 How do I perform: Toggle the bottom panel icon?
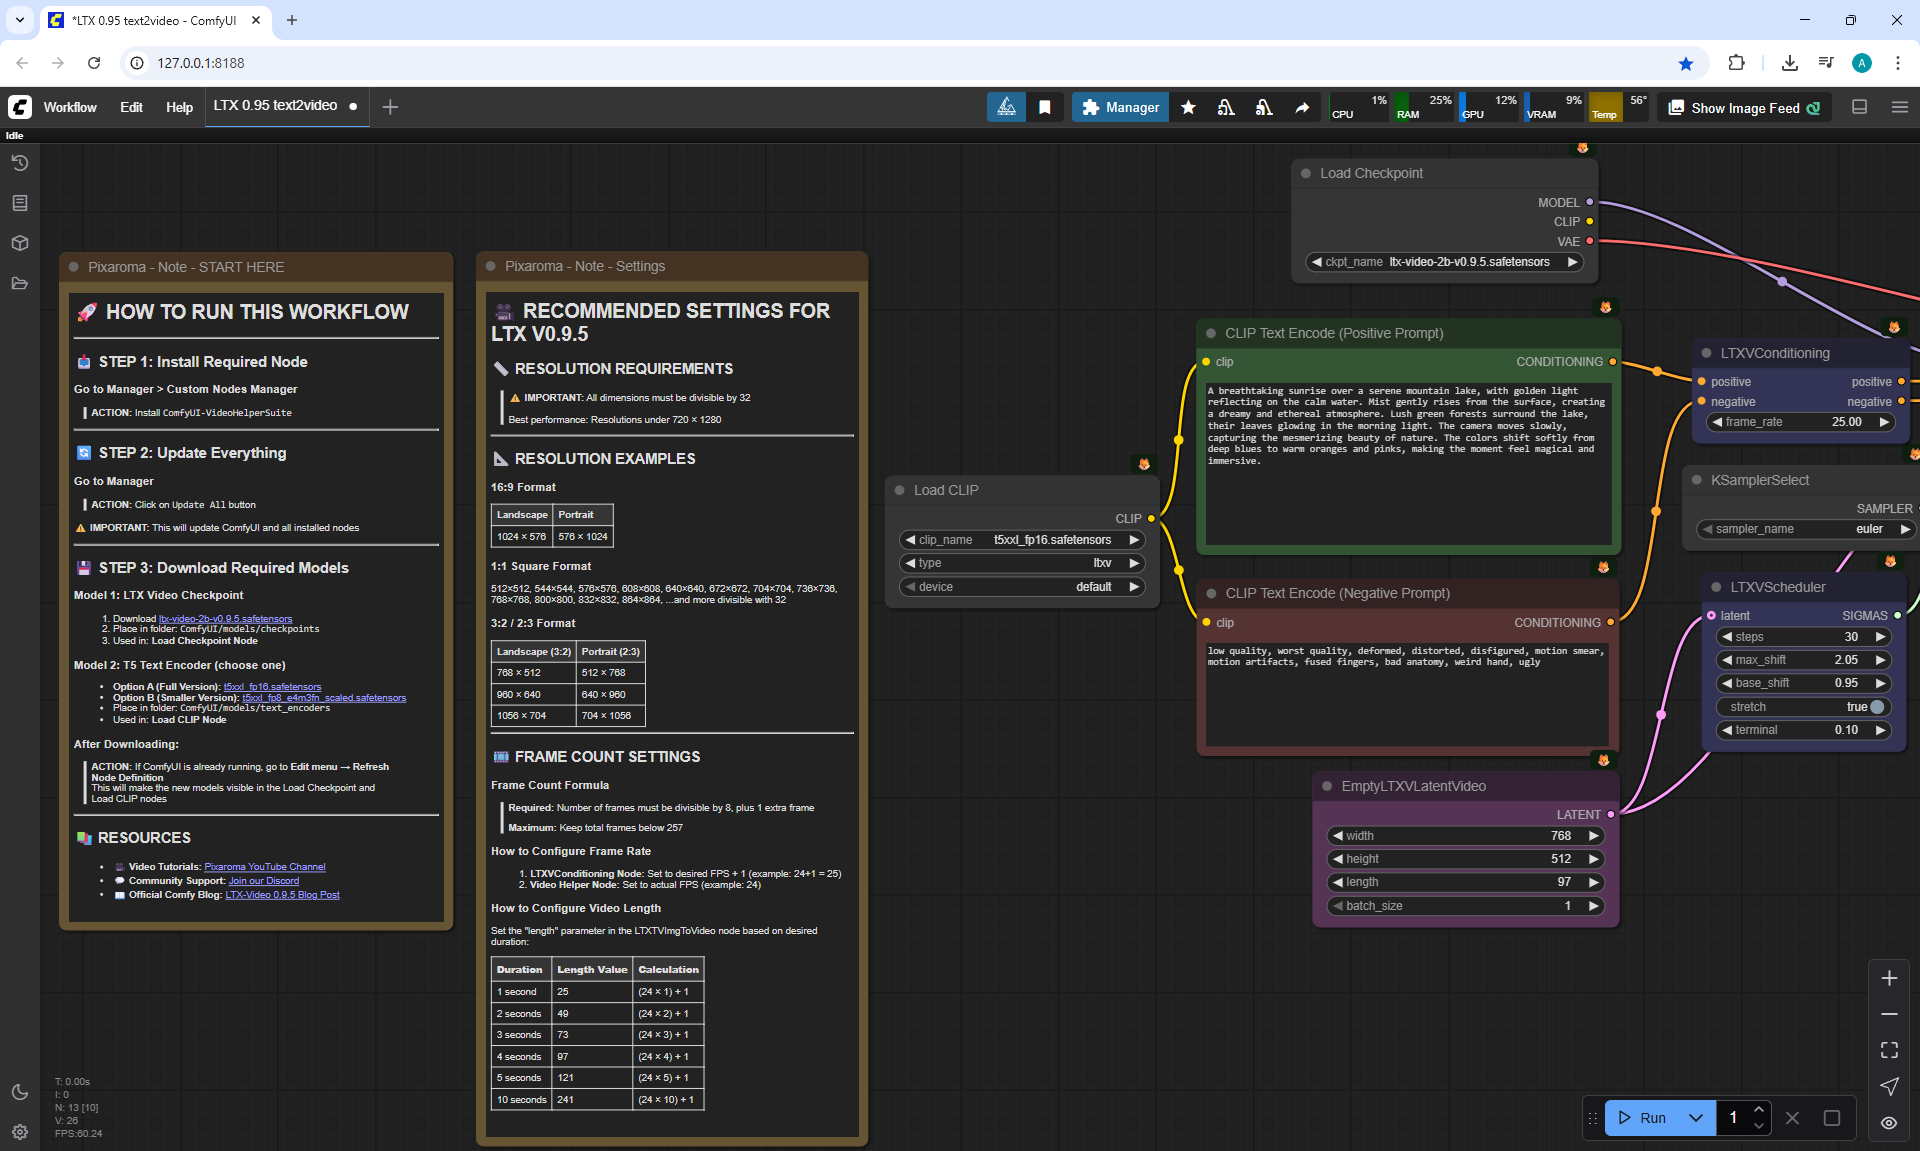click(1860, 107)
